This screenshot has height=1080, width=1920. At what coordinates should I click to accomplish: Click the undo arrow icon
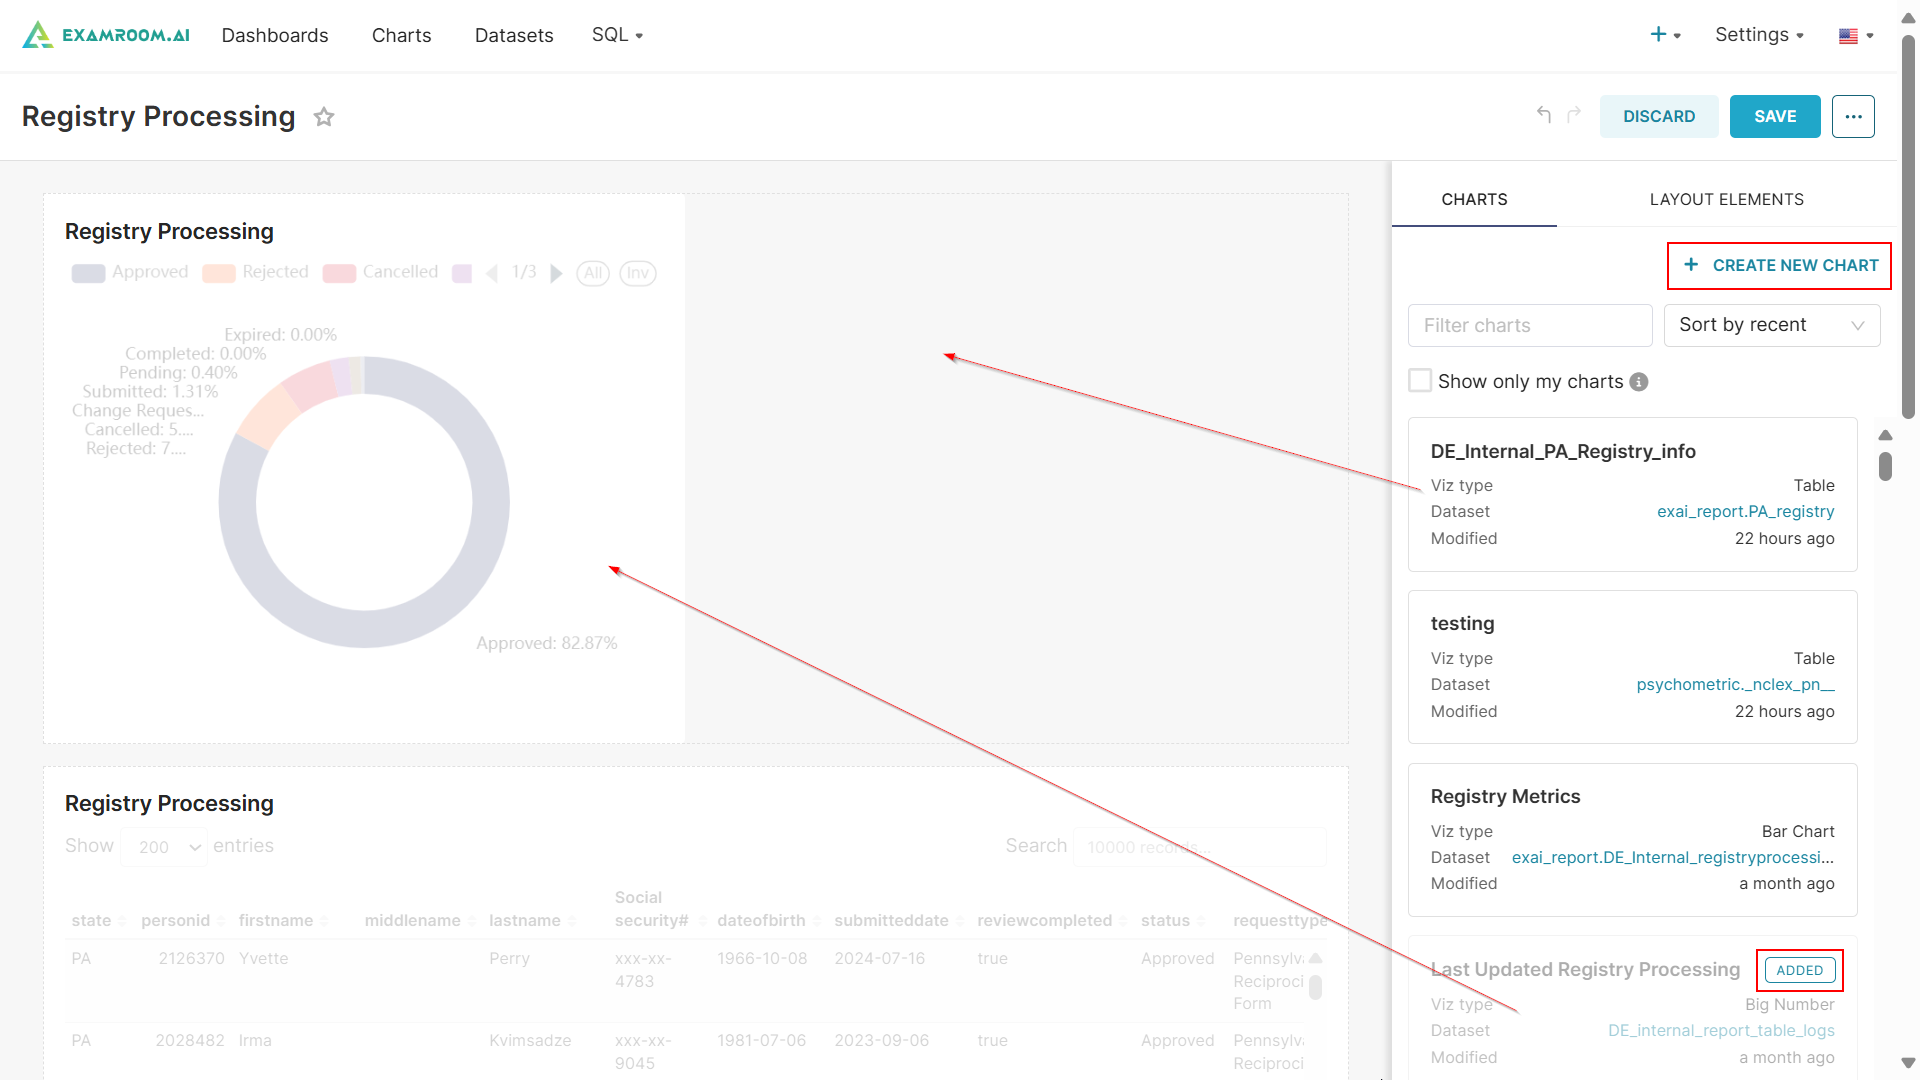(x=1544, y=115)
